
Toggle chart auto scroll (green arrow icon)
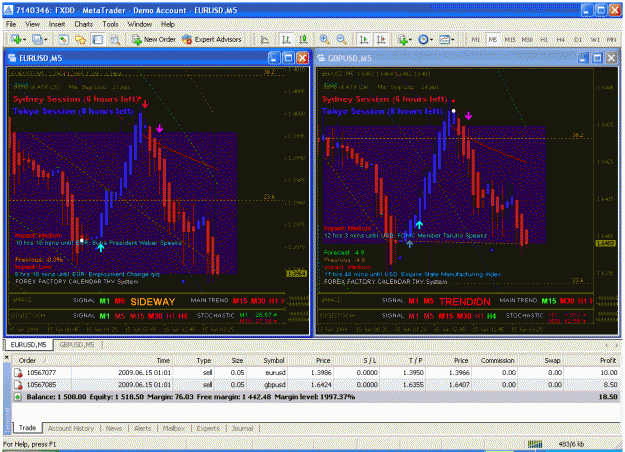pos(364,39)
